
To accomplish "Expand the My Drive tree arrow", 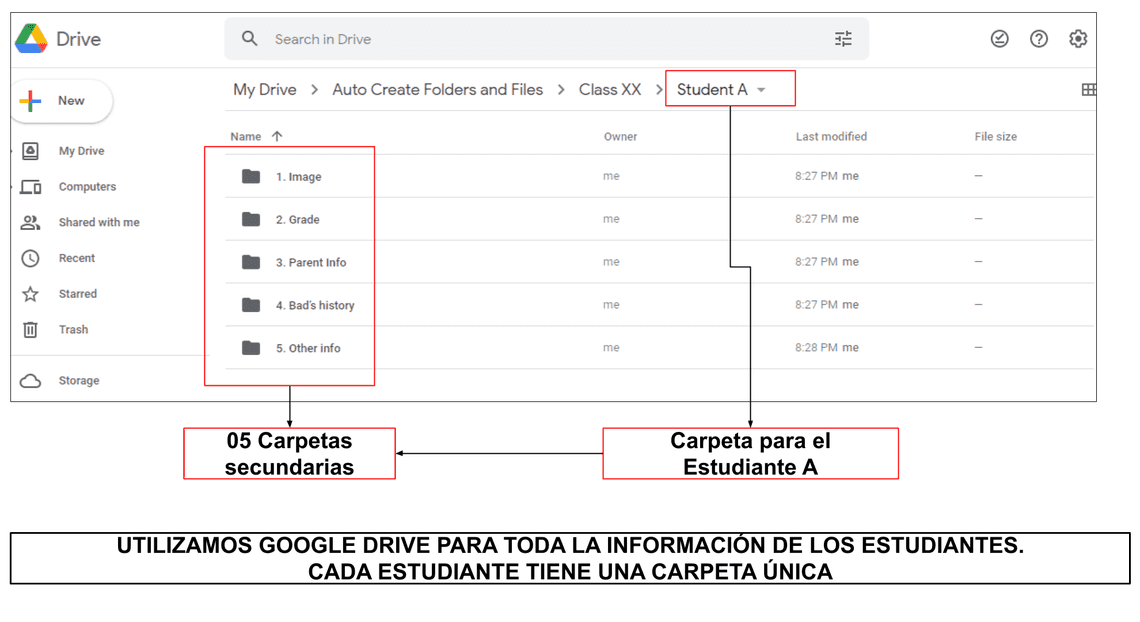I will tap(13, 151).
